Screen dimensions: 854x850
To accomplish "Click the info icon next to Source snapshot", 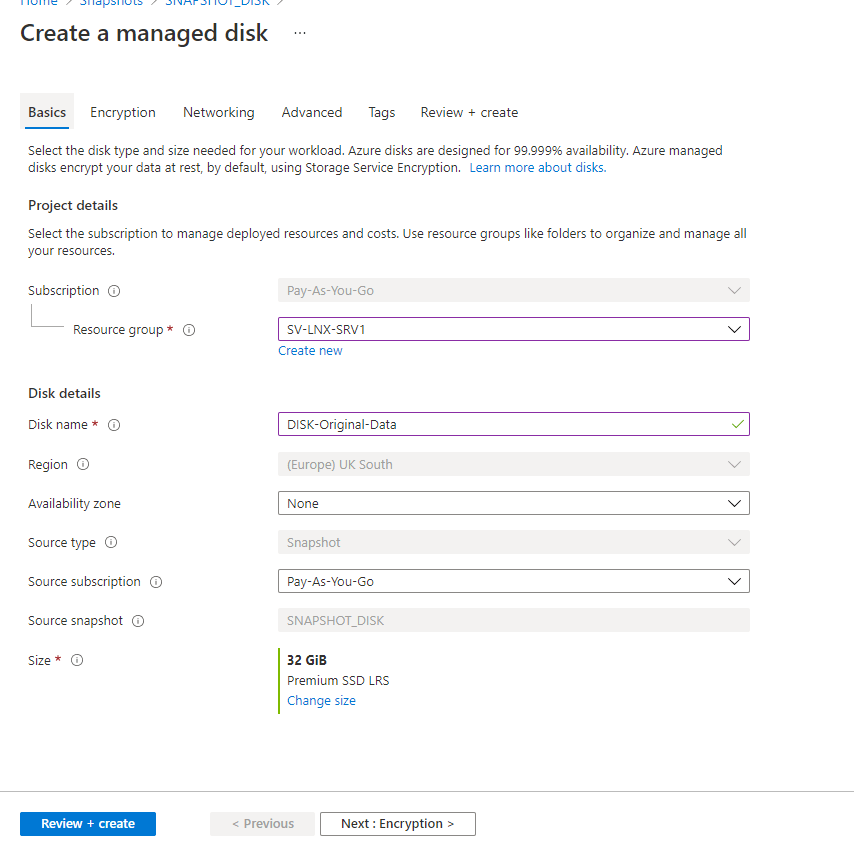I will pyautogui.click(x=138, y=621).
